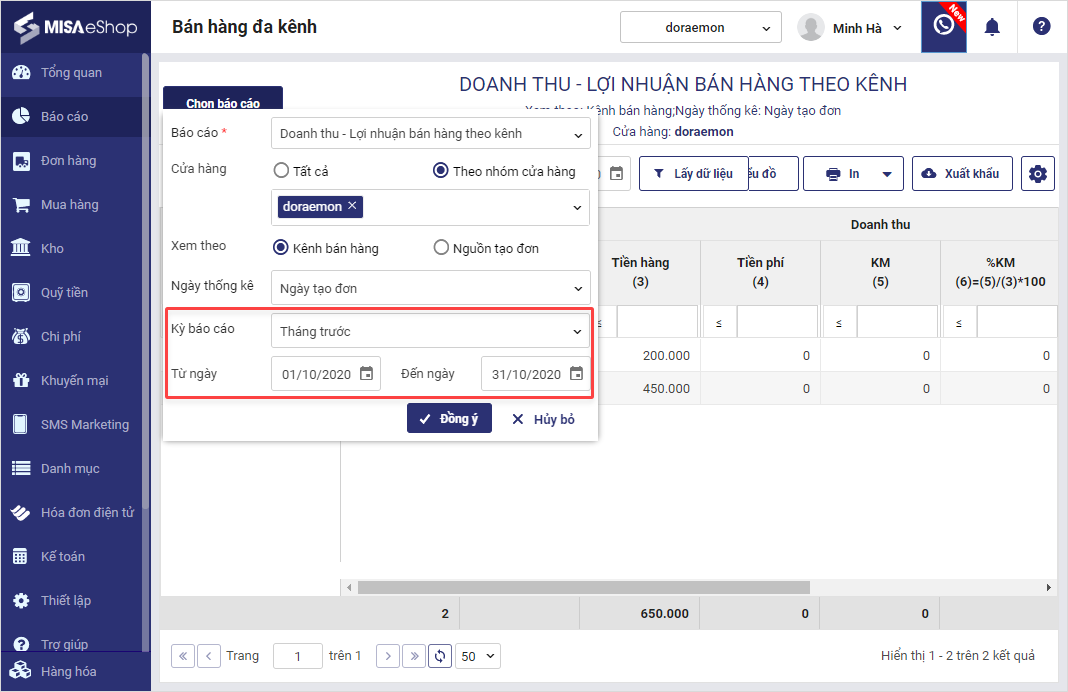Open Mua hàng sidebar section
This screenshot has width=1068, height=692.
click(x=71, y=204)
